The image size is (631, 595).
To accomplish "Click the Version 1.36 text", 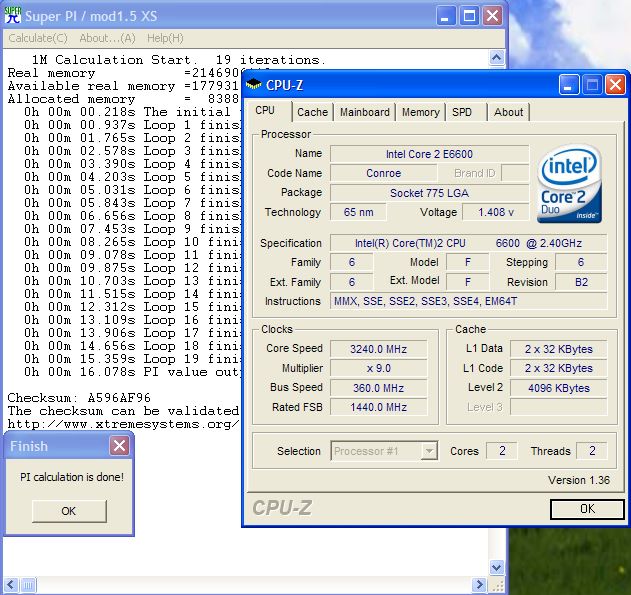I will [579, 480].
